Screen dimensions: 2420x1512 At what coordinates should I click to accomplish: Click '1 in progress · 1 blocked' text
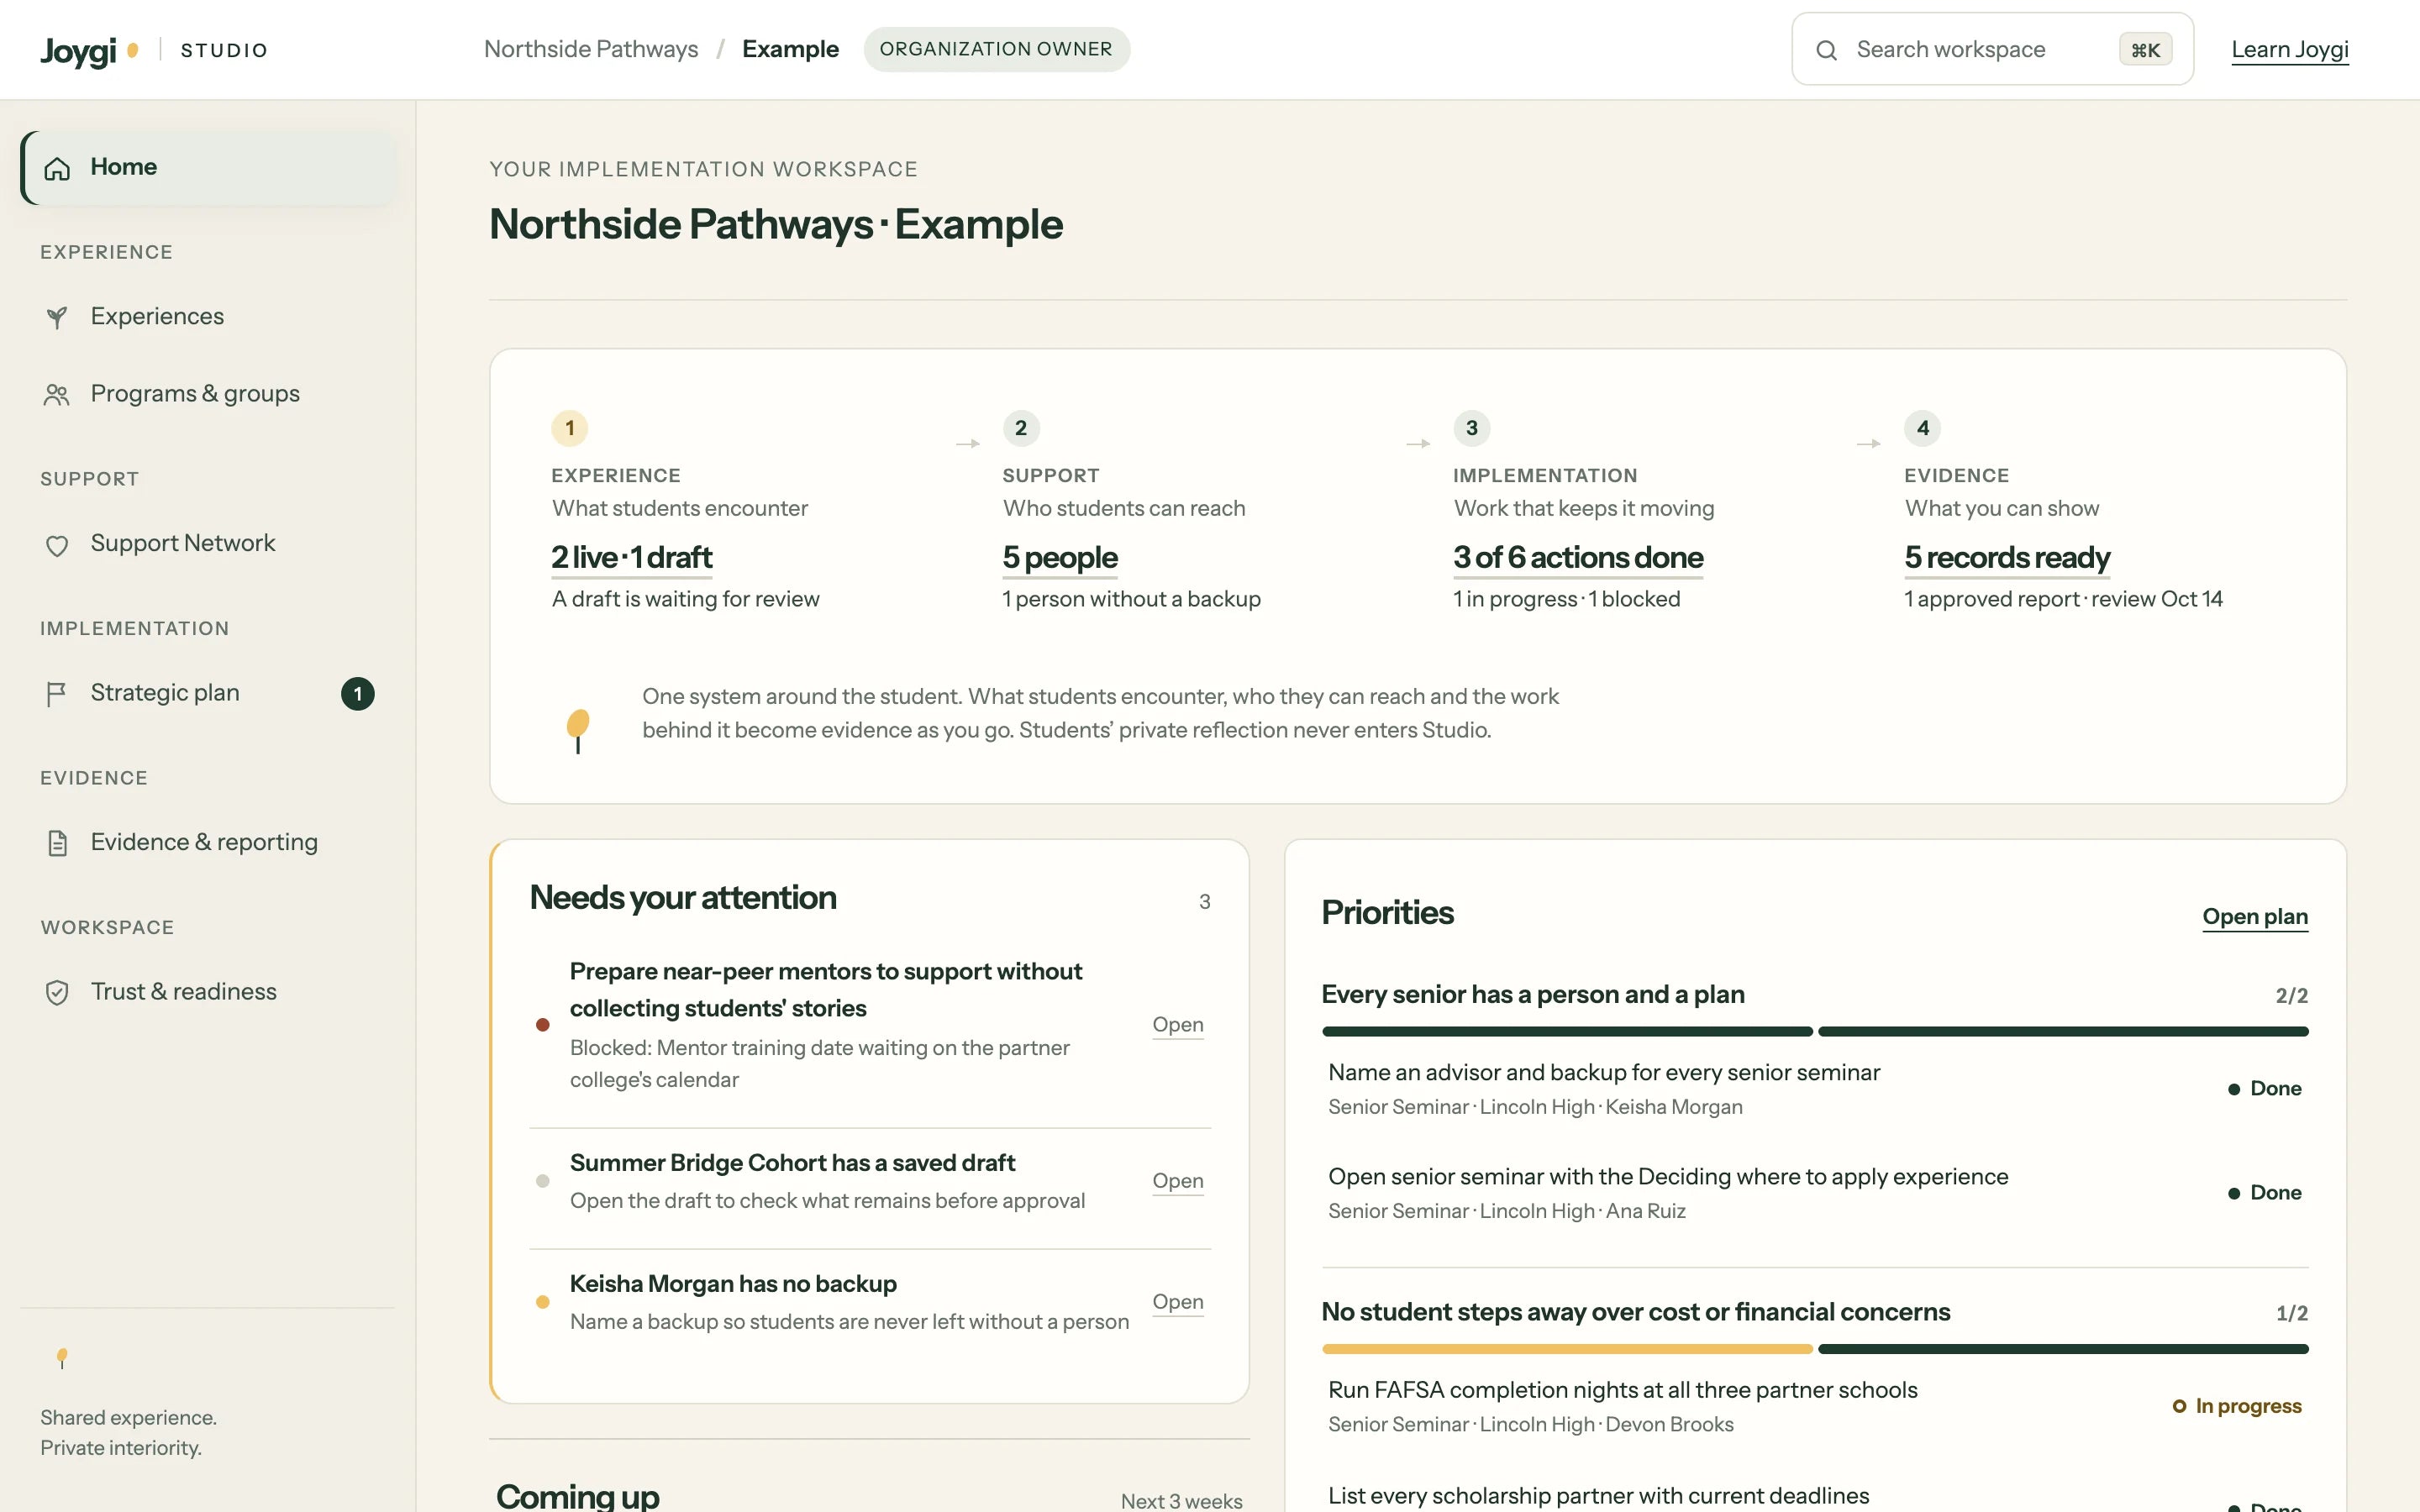pyautogui.click(x=1566, y=599)
